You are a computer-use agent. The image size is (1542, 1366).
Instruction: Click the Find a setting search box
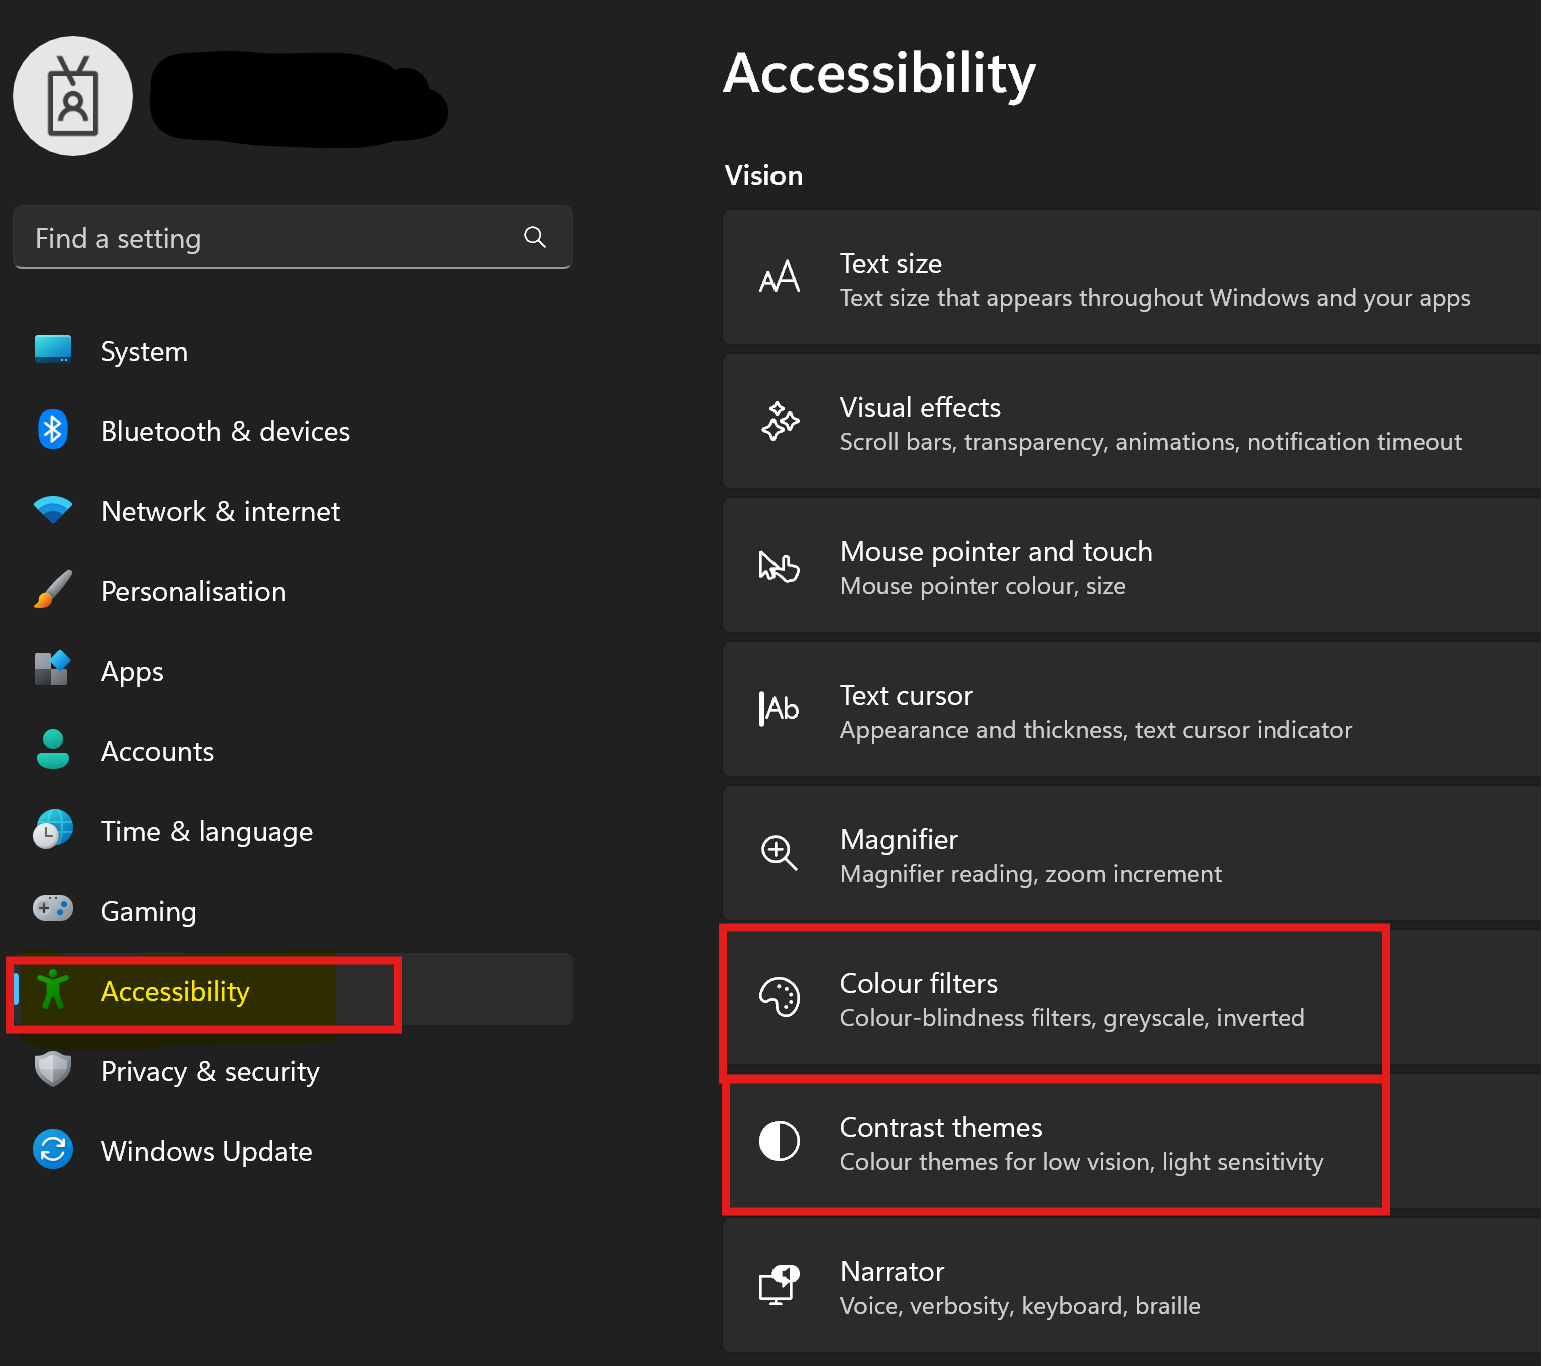(x=270, y=238)
